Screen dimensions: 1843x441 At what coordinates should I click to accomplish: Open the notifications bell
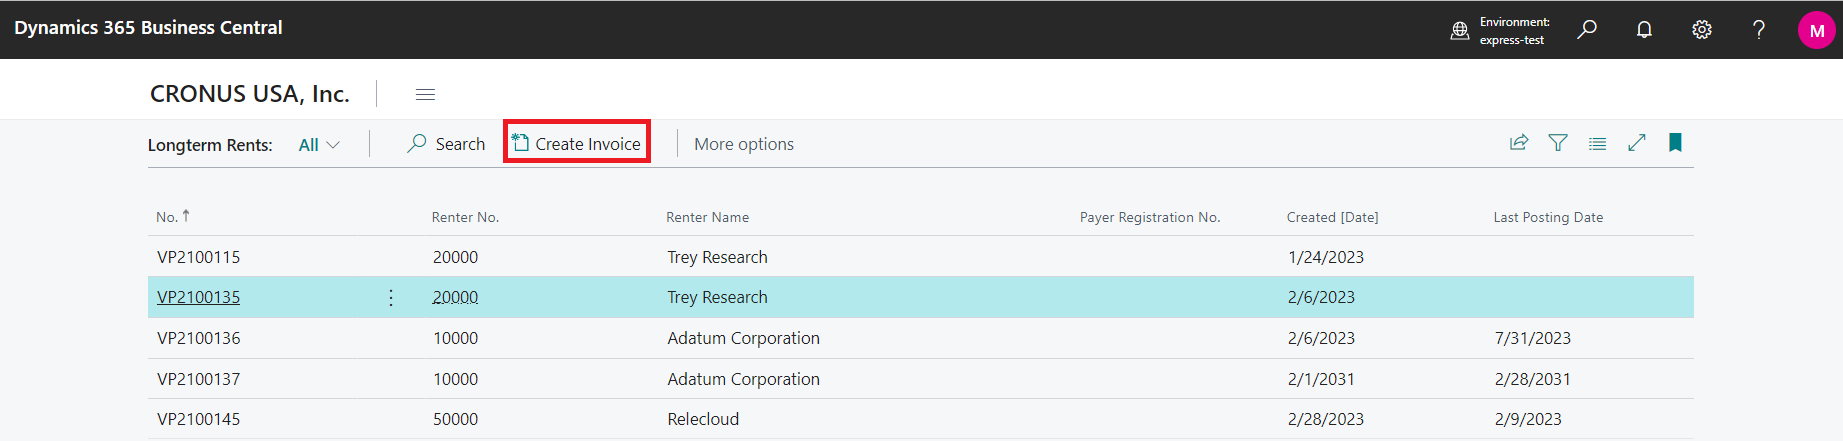coord(1644,30)
